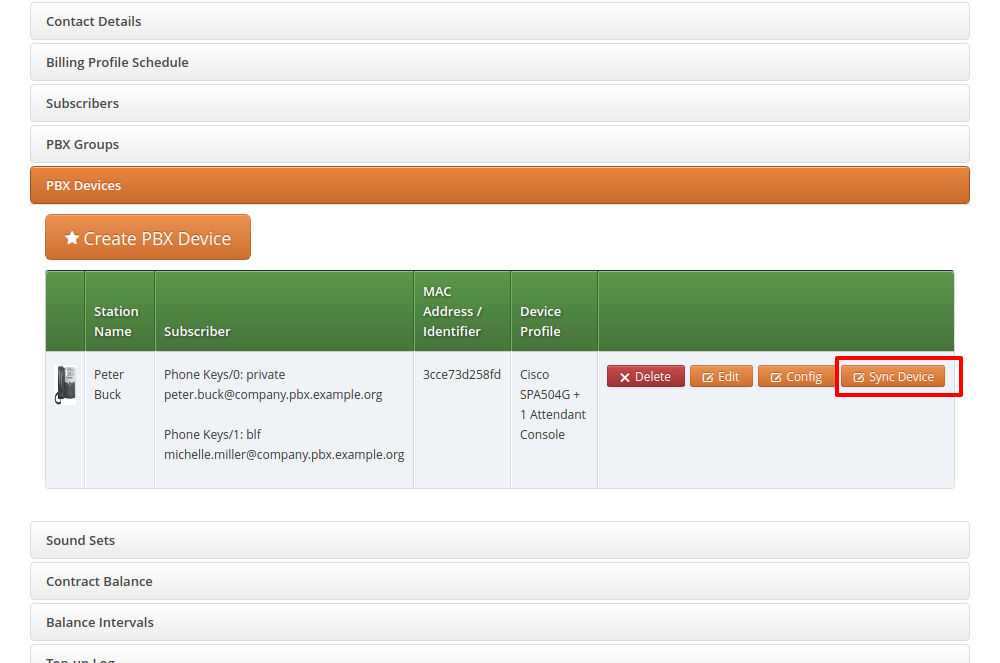
Task: Click the MAC Address / Identifier header
Action: [452, 311]
